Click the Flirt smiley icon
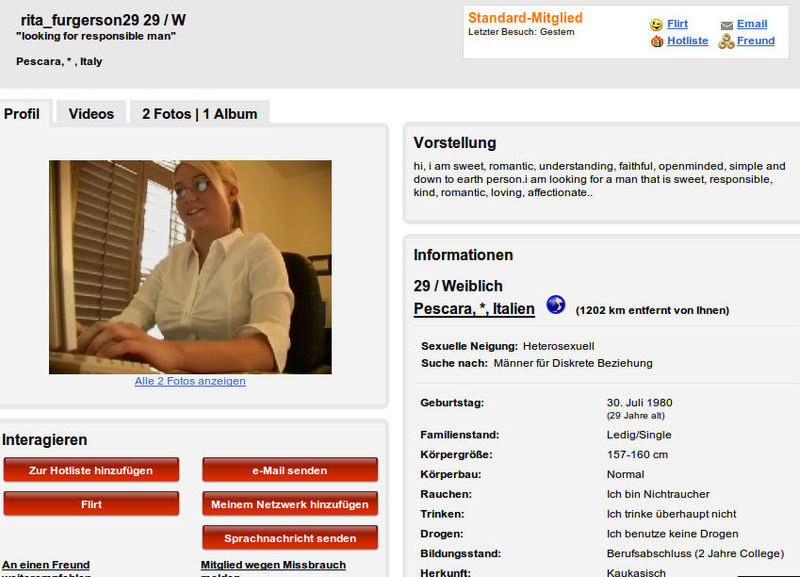The width and height of the screenshot is (800, 577). click(656, 24)
